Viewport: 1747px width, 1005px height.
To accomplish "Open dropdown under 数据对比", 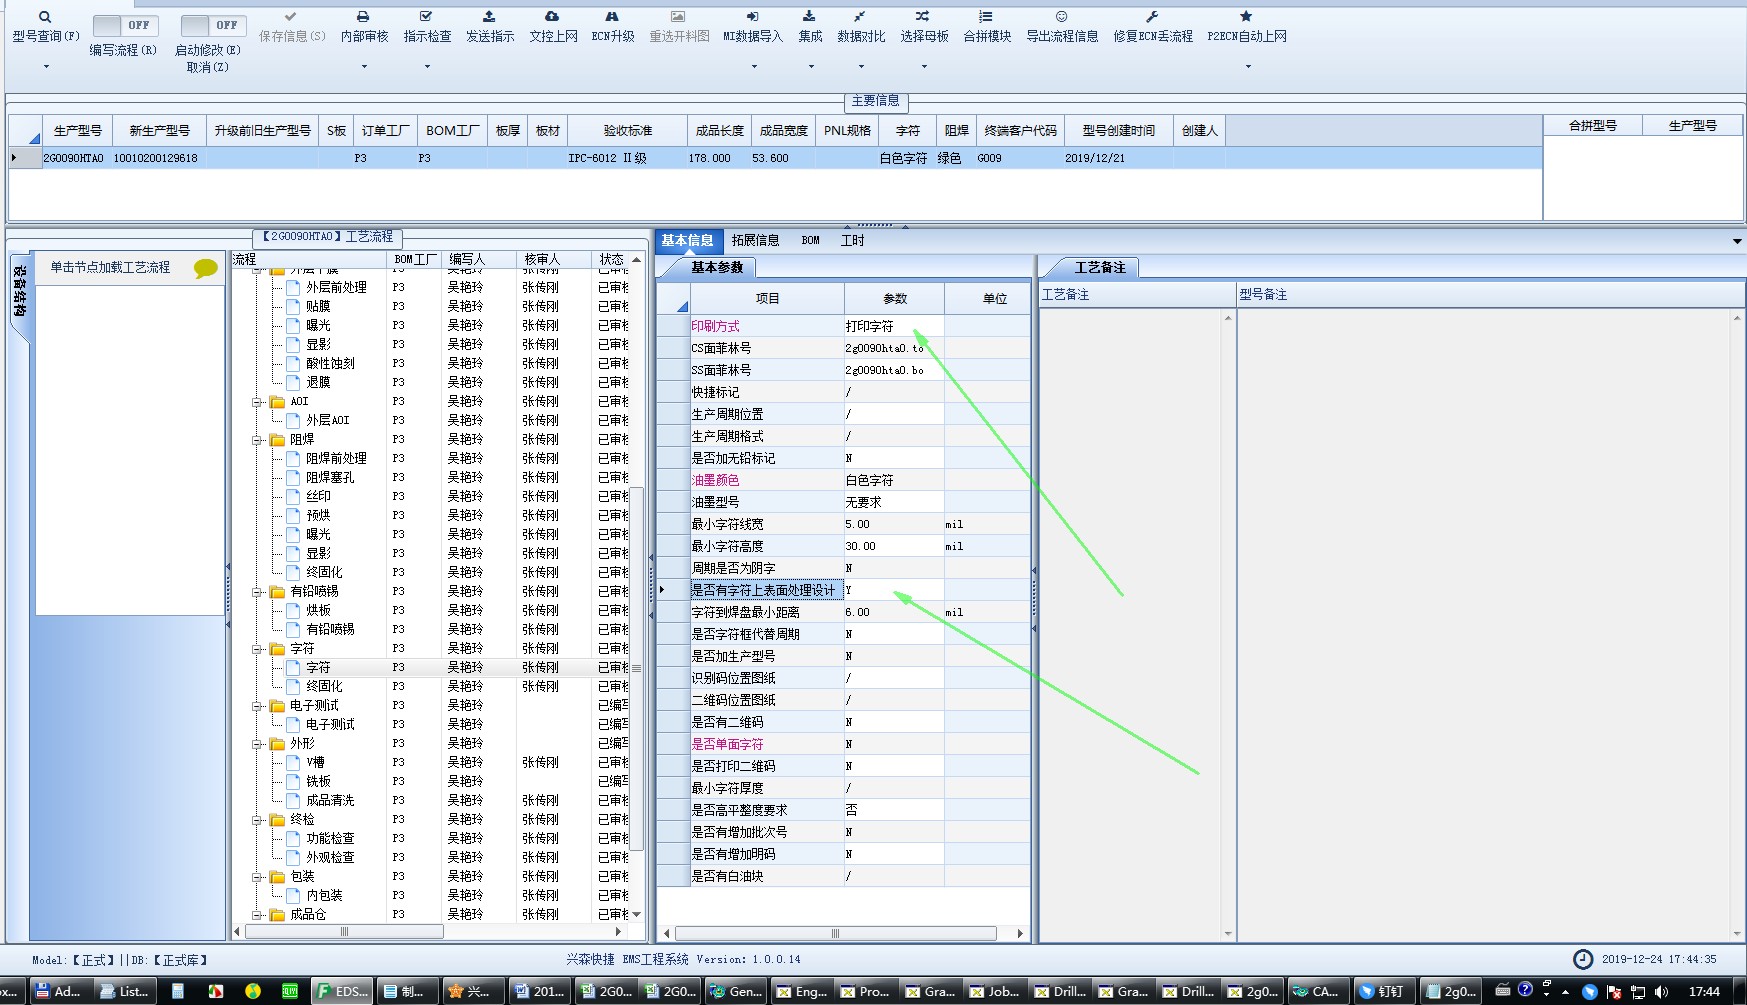I will pos(861,67).
